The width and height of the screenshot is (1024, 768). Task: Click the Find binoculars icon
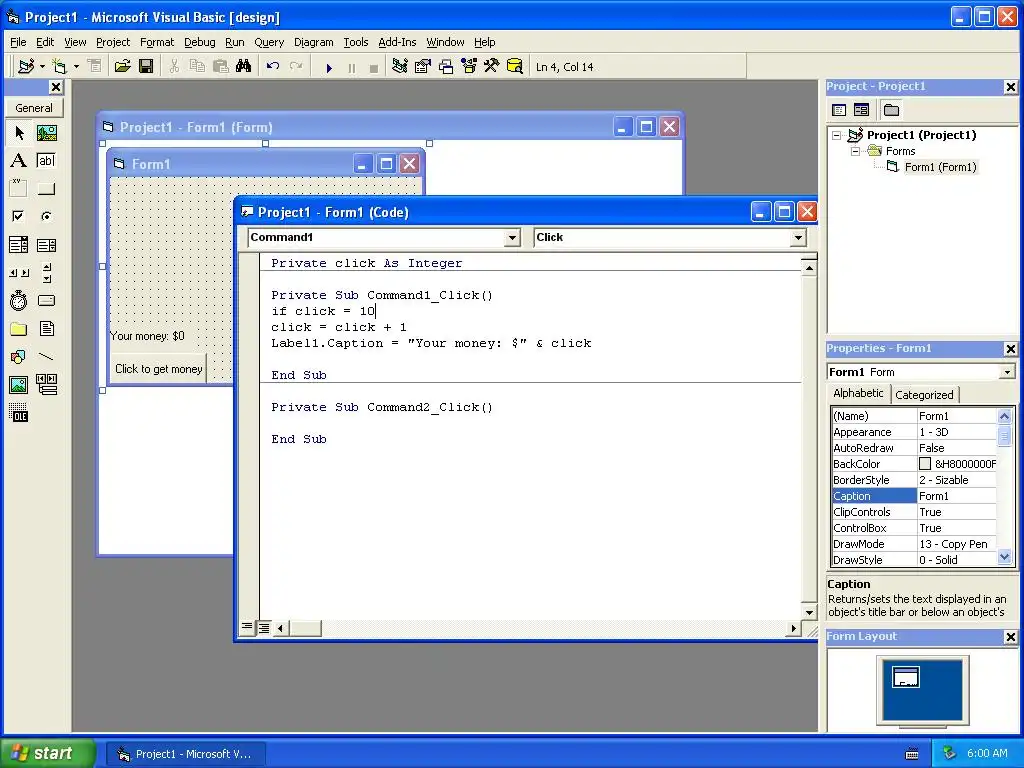pos(244,66)
